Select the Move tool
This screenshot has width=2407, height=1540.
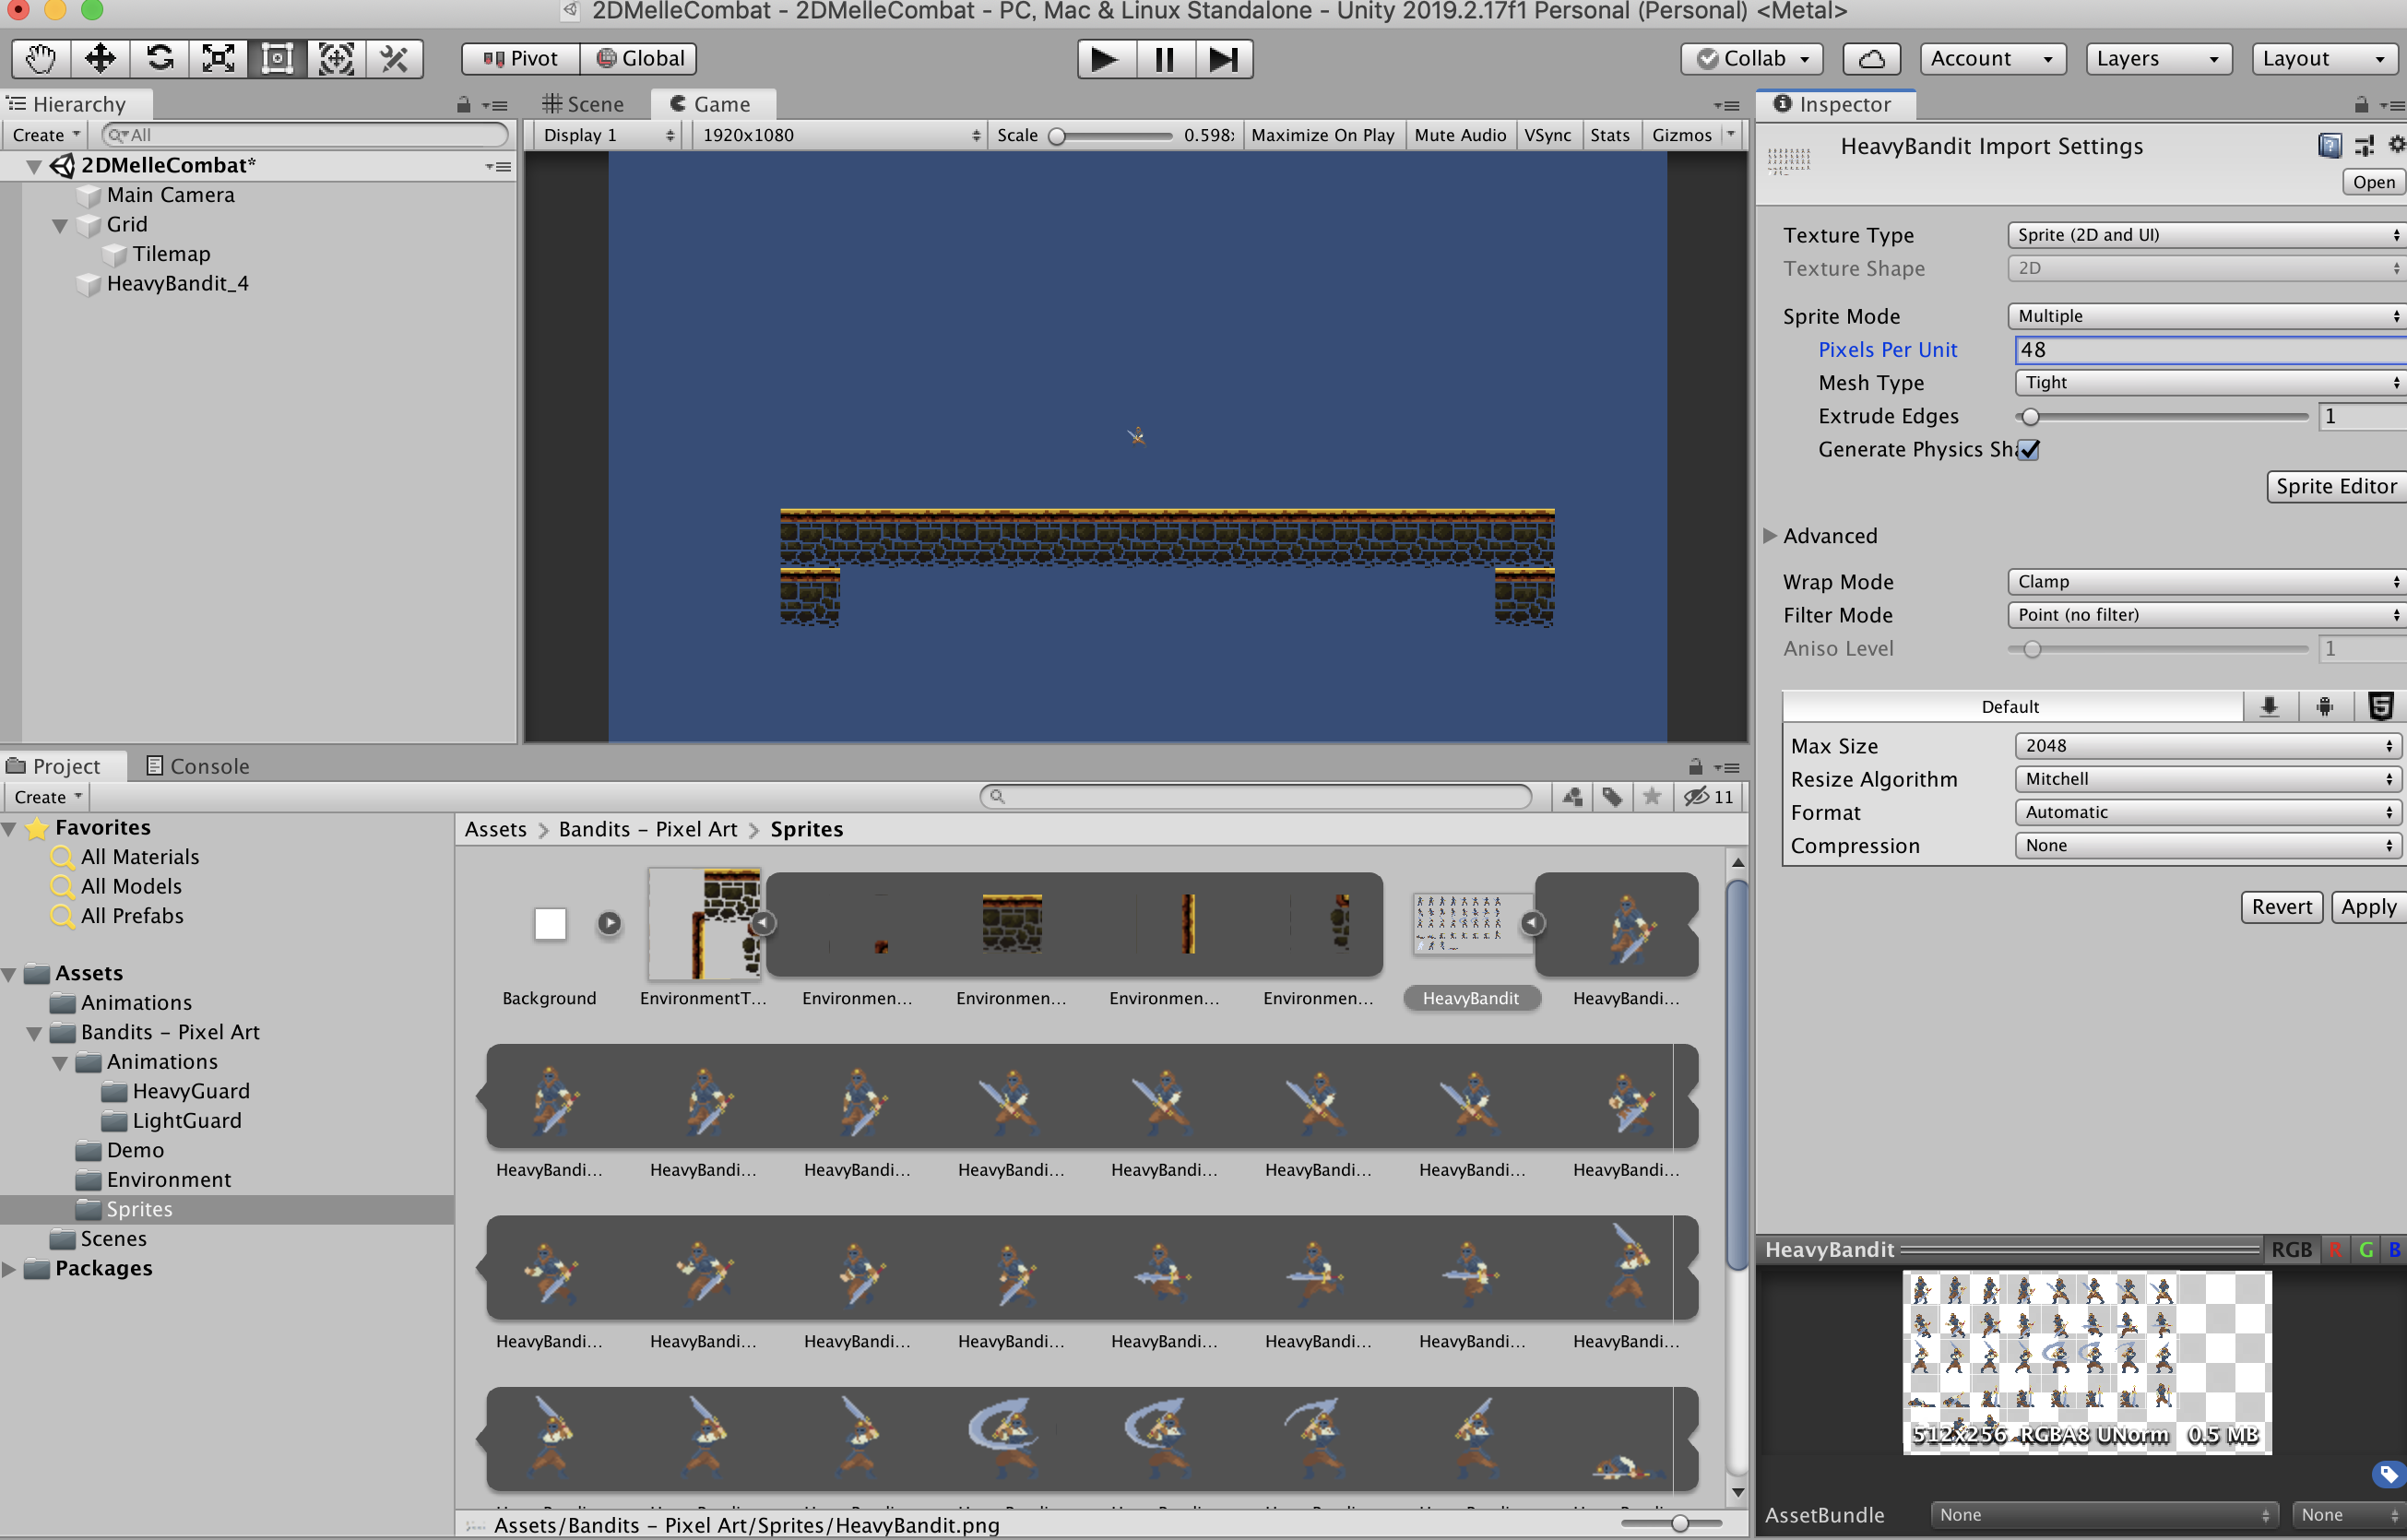[100, 59]
